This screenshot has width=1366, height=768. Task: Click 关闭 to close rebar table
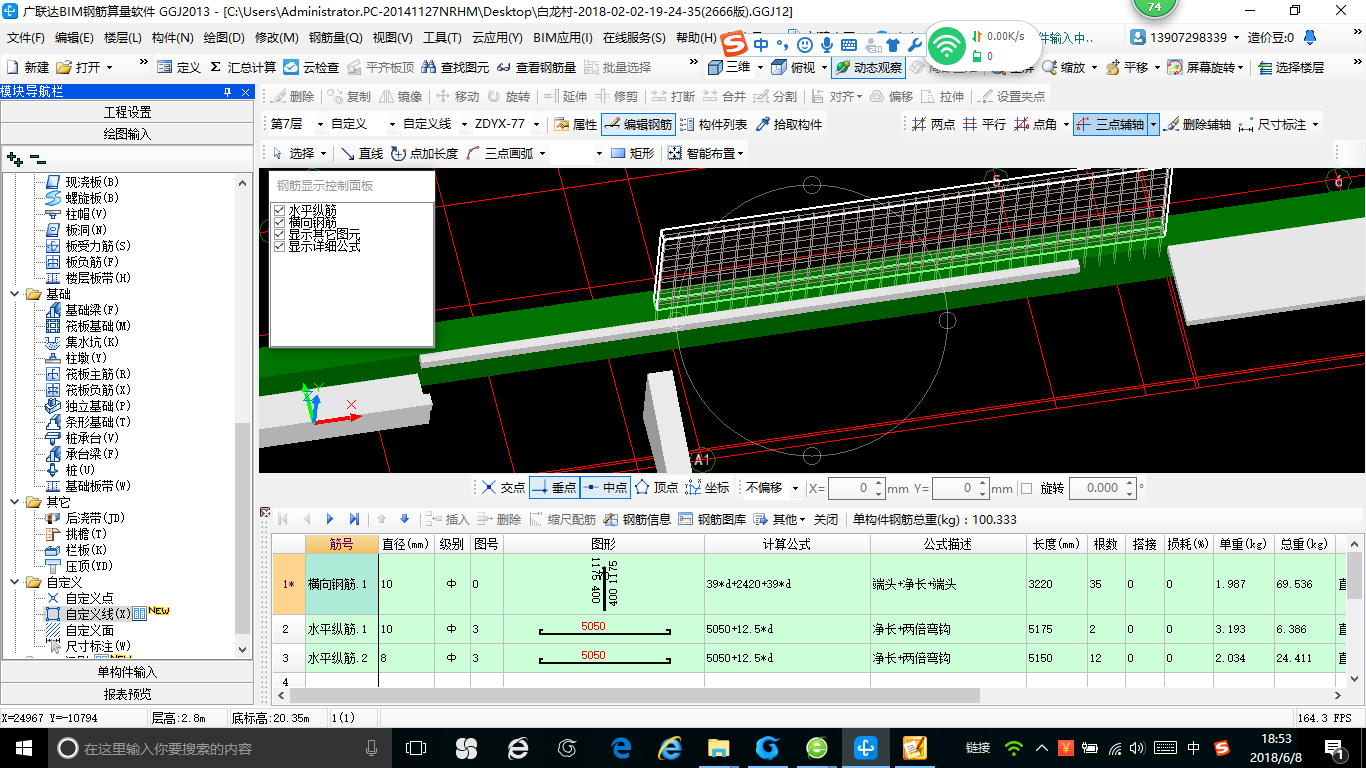(x=826, y=519)
